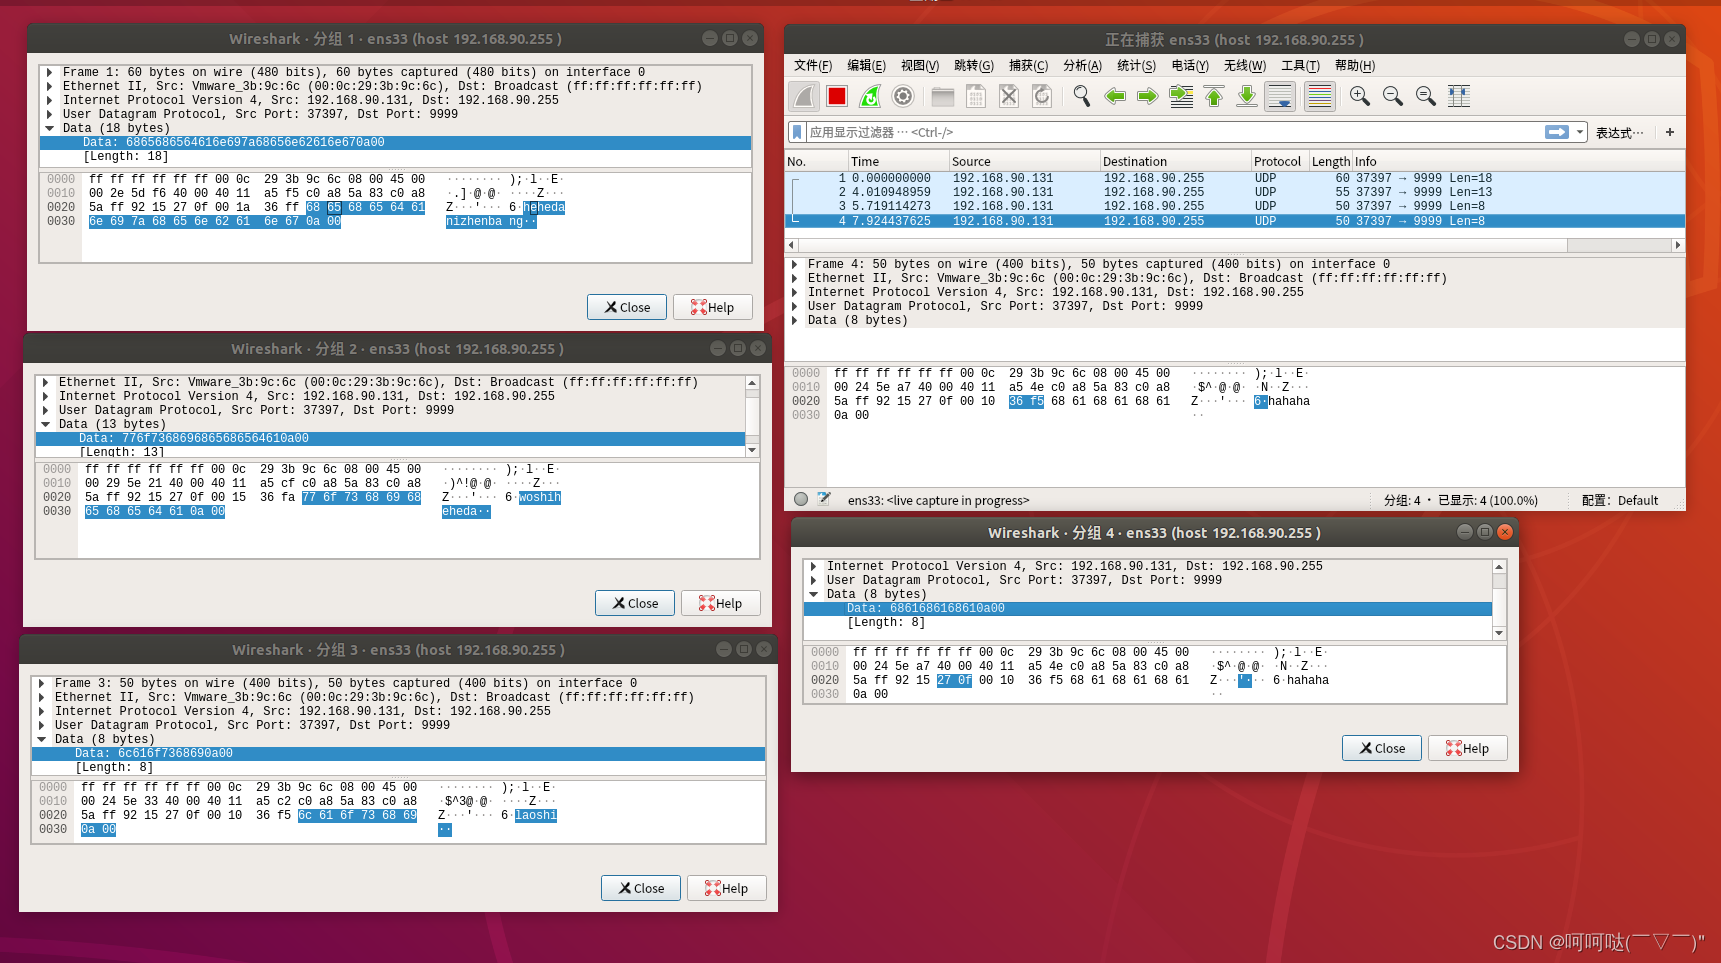The width and height of the screenshot is (1721, 963).
Task: Collapse Data (8 bytes) in 分组 4
Action: (x=814, y=594)
